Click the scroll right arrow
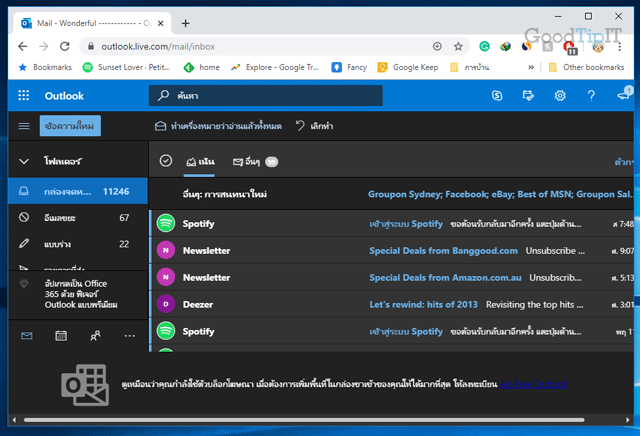The height and width of the screenshot is (436, 640). [x=627, y=420]
